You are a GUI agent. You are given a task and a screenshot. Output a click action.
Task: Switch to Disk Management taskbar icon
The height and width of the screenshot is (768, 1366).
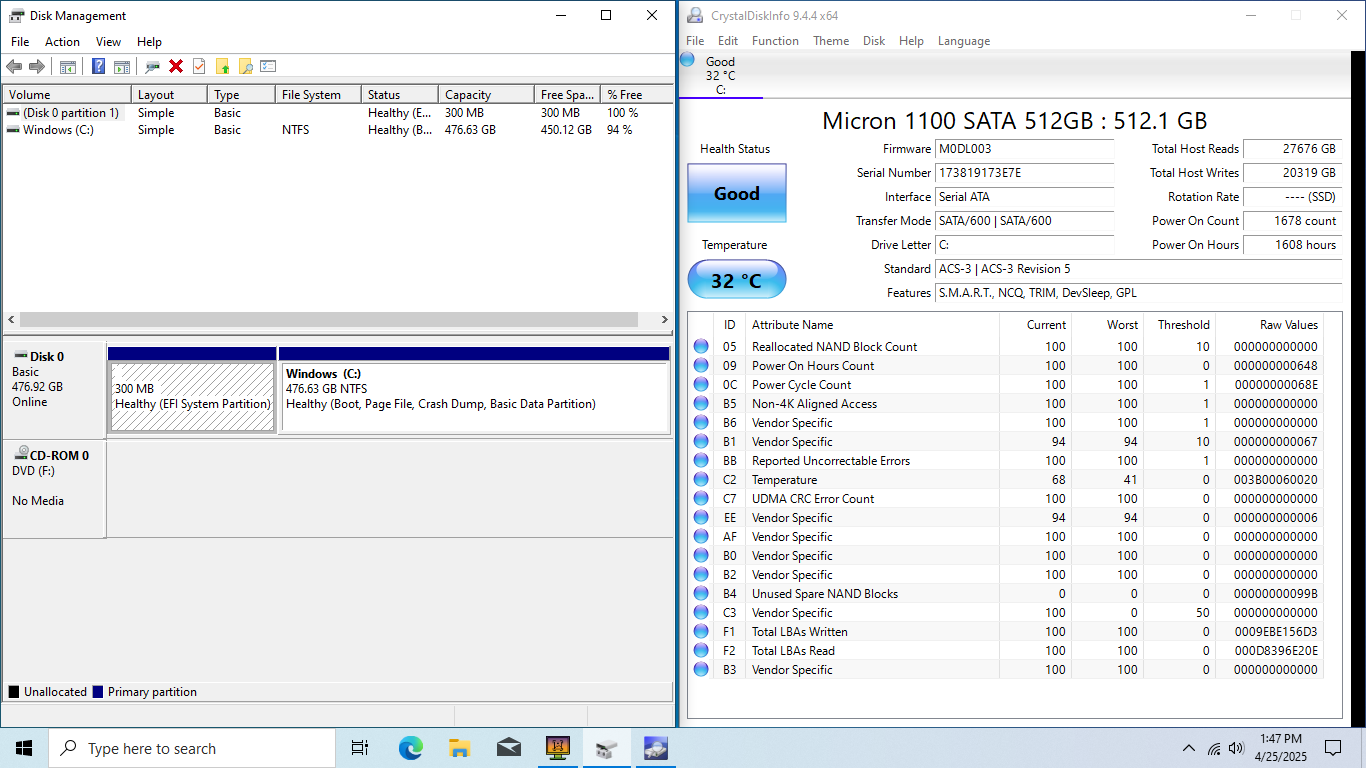(606, 748)
